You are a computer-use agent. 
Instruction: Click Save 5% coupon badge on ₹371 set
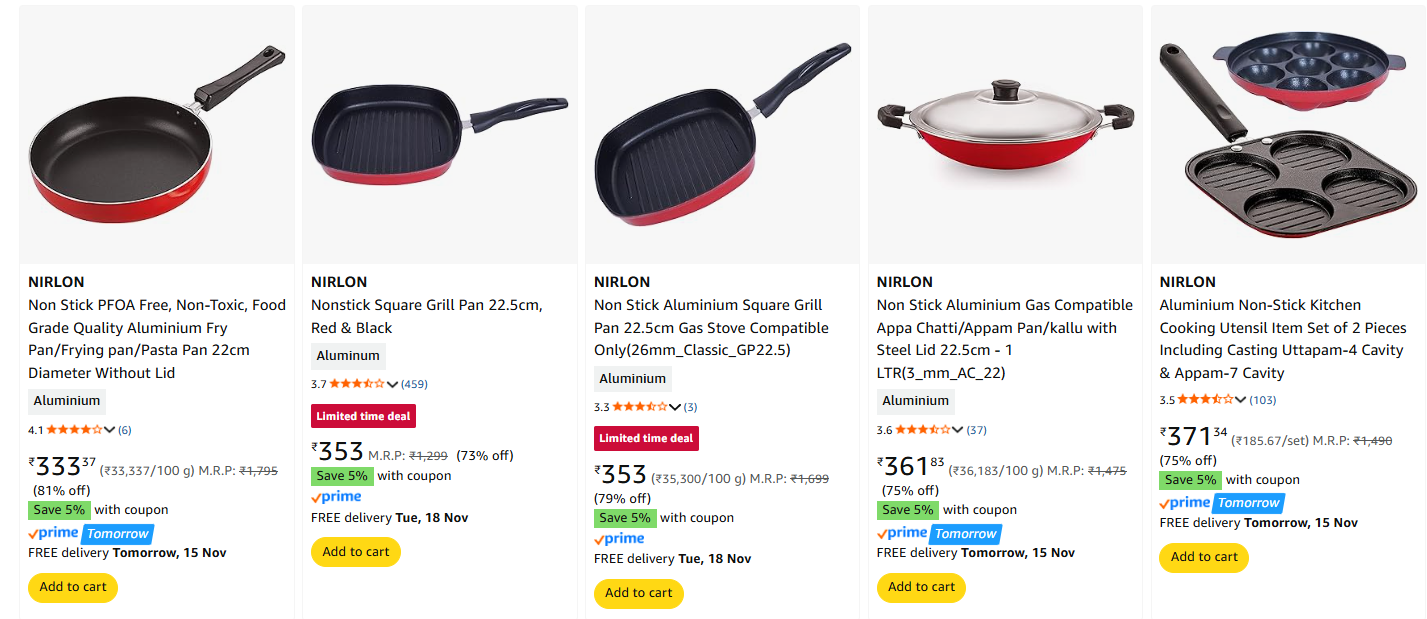point(1190,480)
